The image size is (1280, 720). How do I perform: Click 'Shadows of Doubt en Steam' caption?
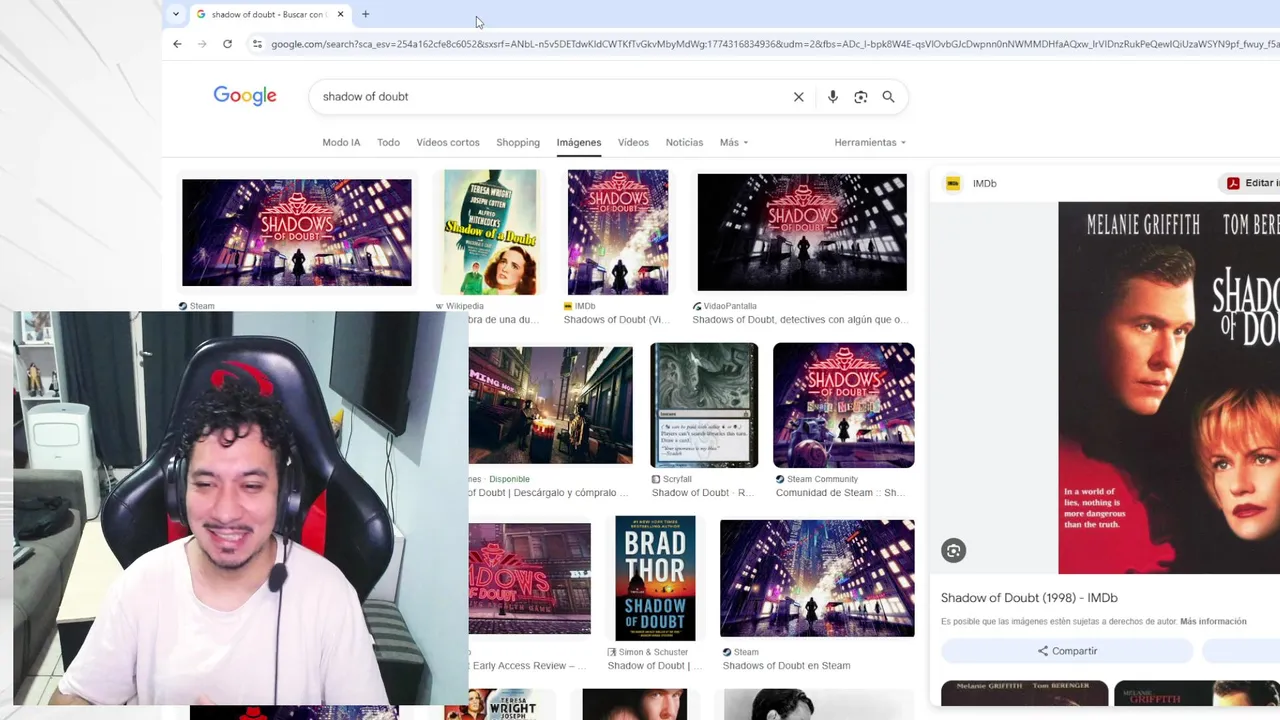click(786, 665)
